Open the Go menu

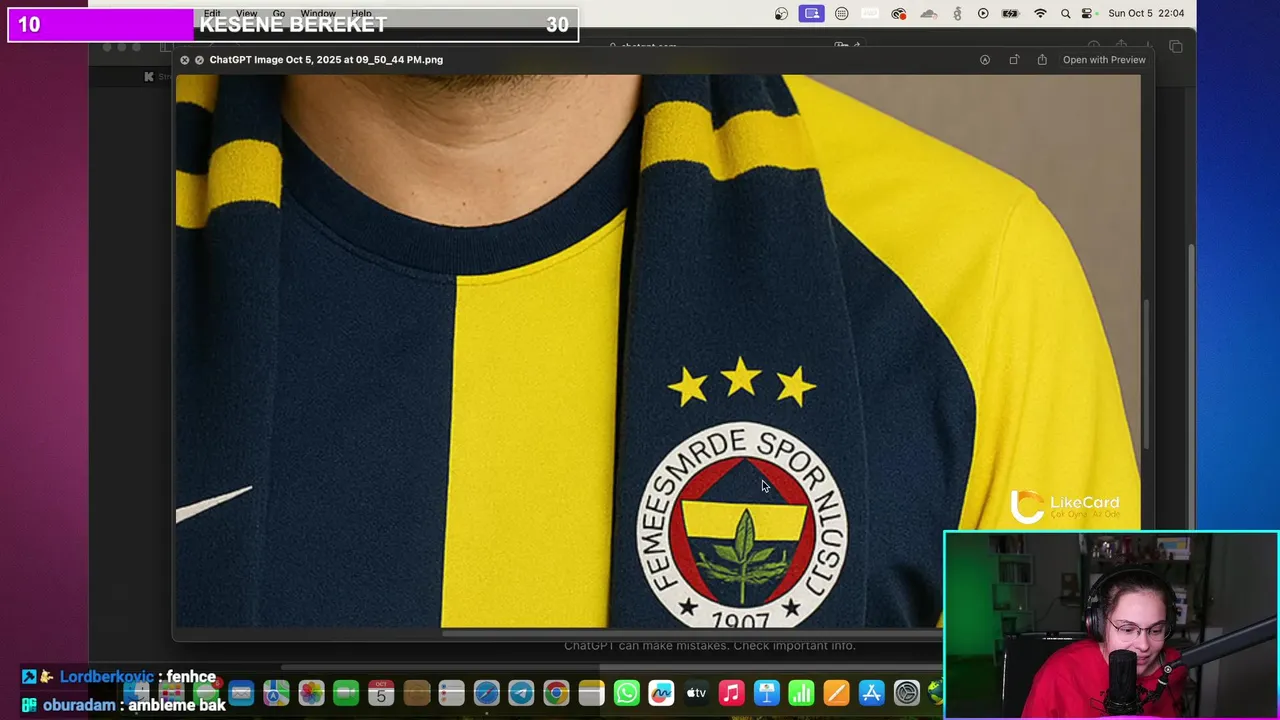(x=279, y=14)
